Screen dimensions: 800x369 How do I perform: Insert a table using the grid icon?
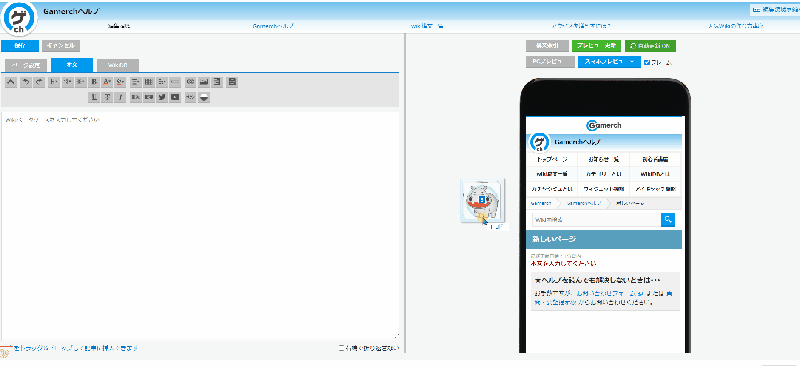[x=148, y=82]
